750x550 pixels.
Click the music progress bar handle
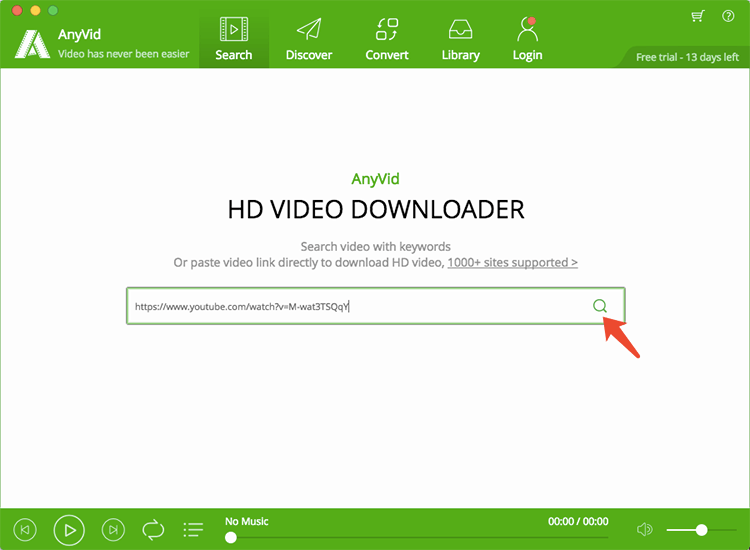coord(231,538)
